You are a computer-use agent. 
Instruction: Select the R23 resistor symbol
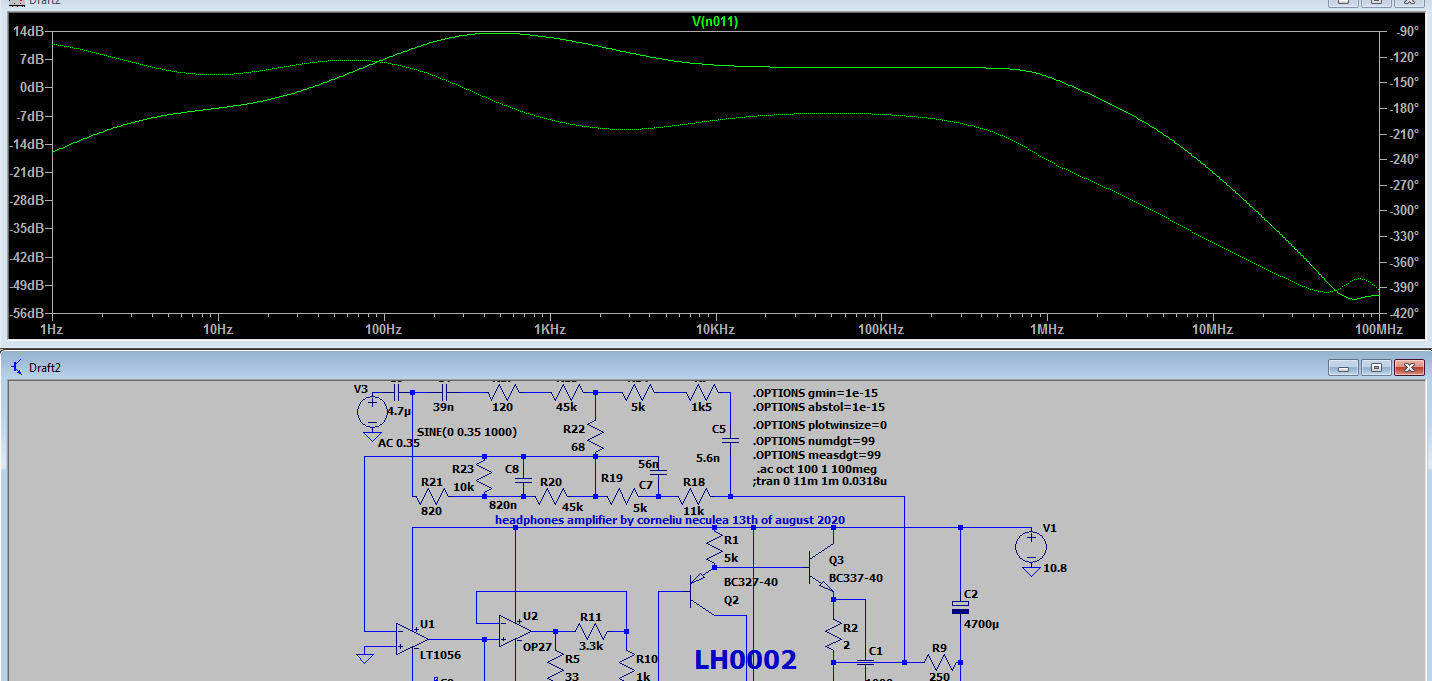pos(484,476)
